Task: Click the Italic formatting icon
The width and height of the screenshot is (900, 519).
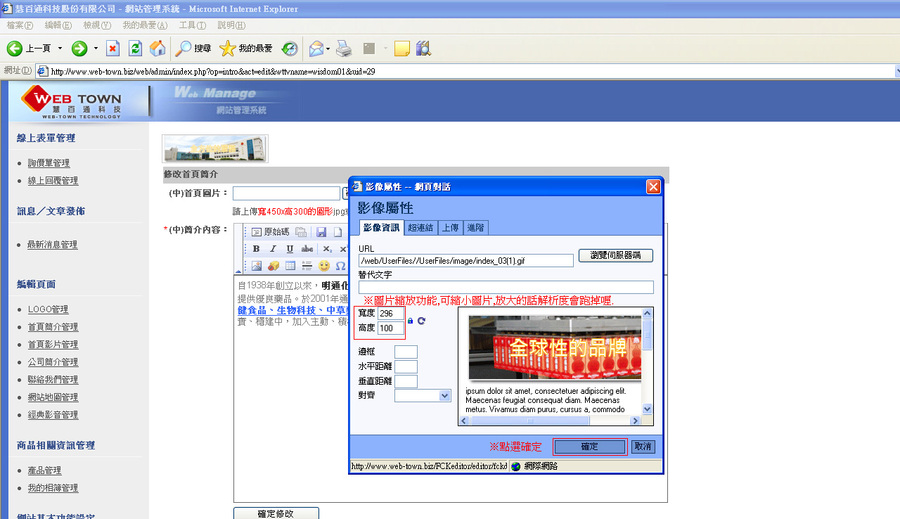Action: click(273, 249)
